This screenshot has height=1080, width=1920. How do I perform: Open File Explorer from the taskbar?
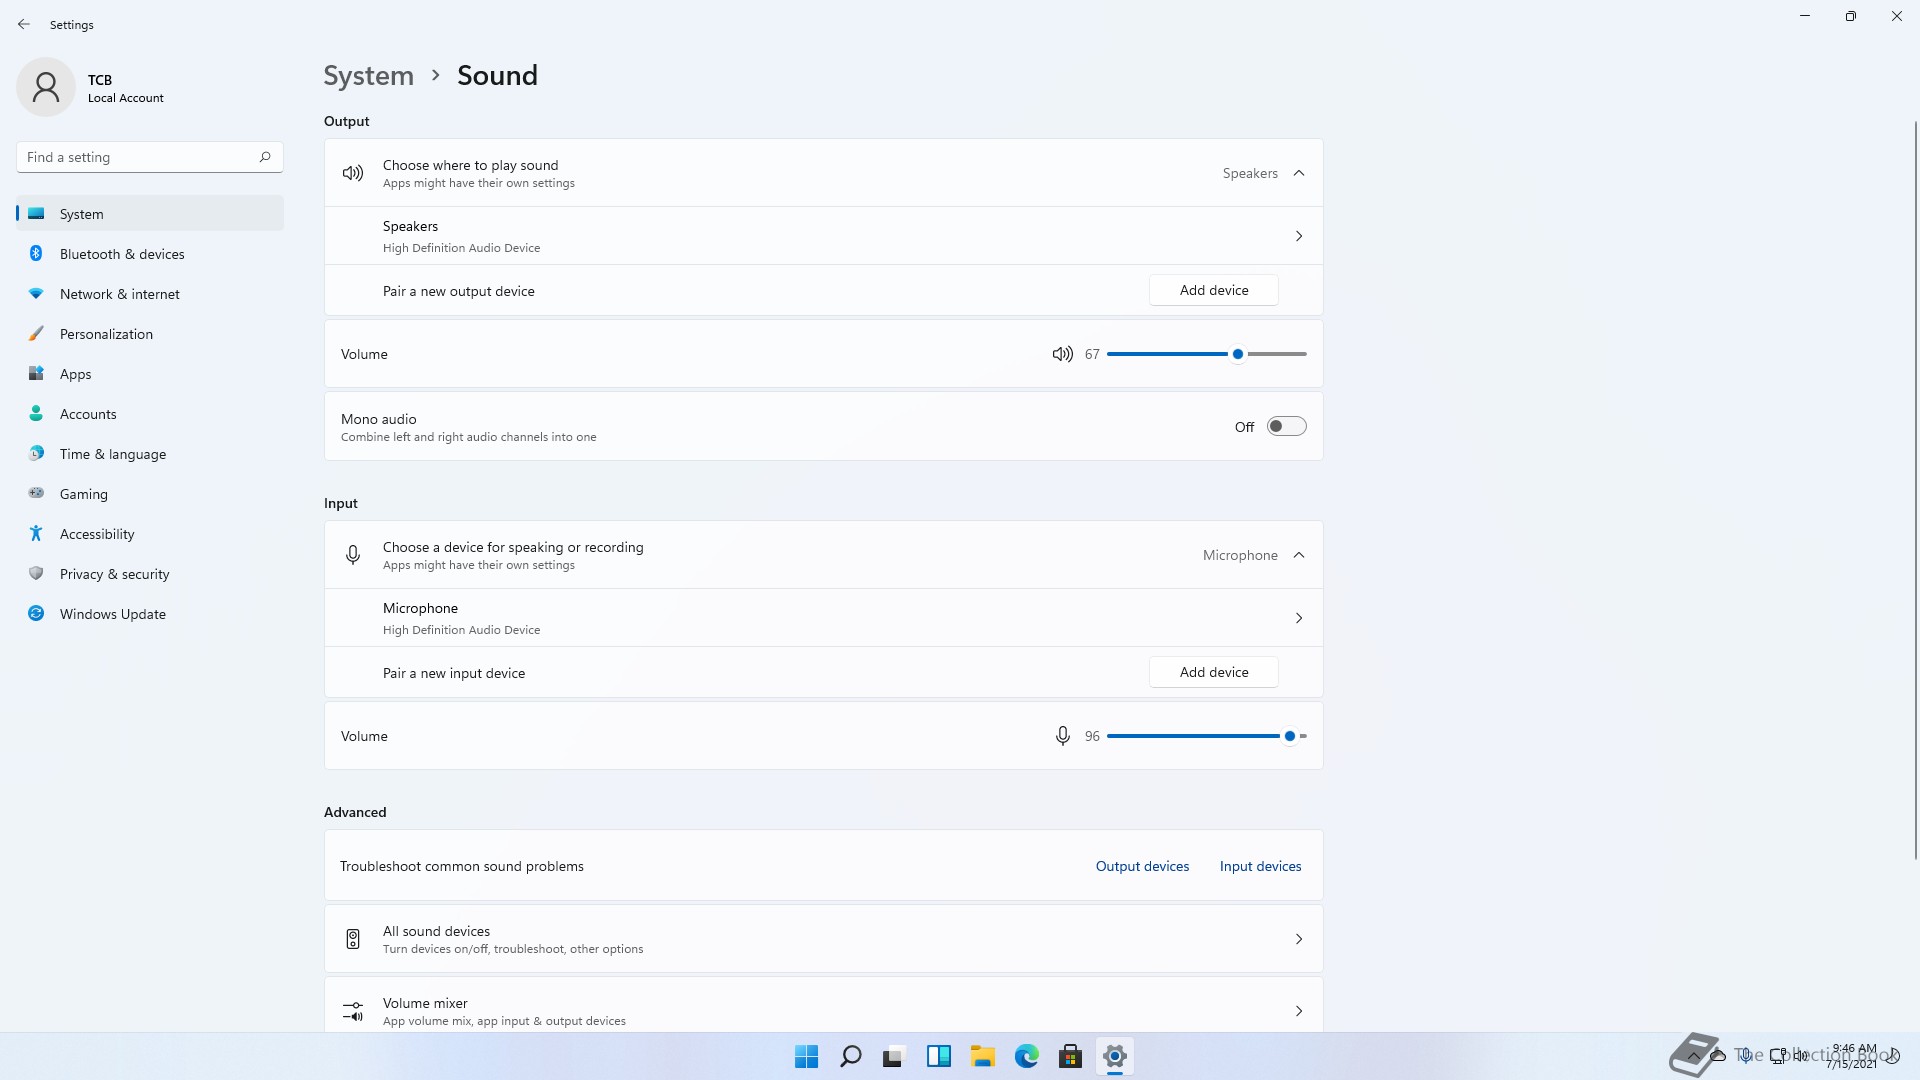(x=982, y=1056)
